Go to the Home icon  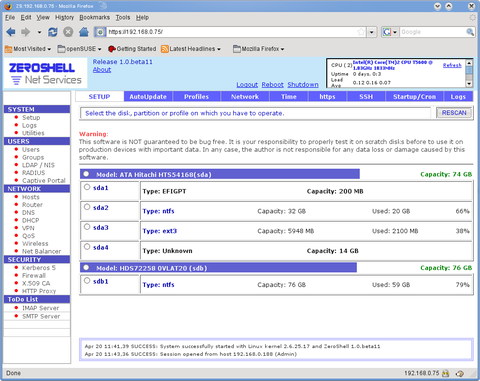tap(84, 32)
